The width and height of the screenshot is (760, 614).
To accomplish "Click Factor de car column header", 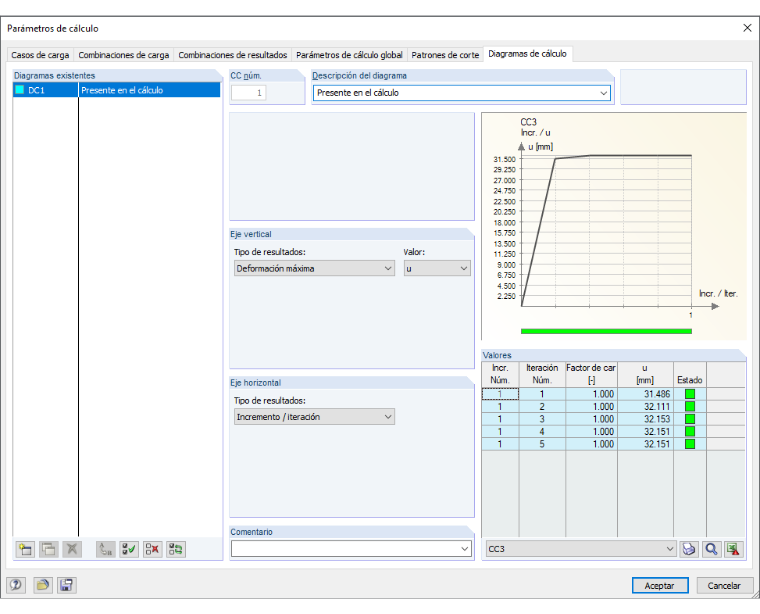I will coord(591,374).
